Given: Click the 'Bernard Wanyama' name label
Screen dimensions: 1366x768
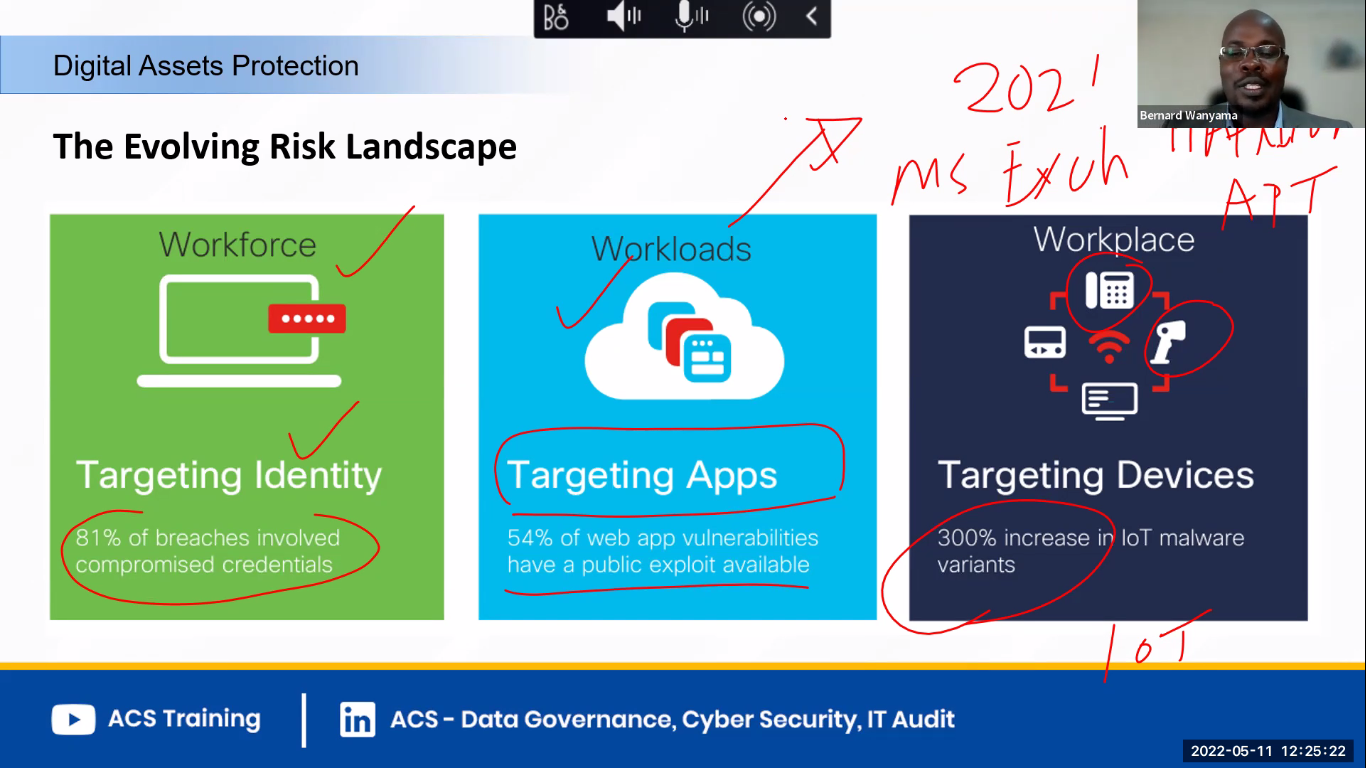Looking at the screenshot, I should pyautogui.click(x=1189, y=116).
